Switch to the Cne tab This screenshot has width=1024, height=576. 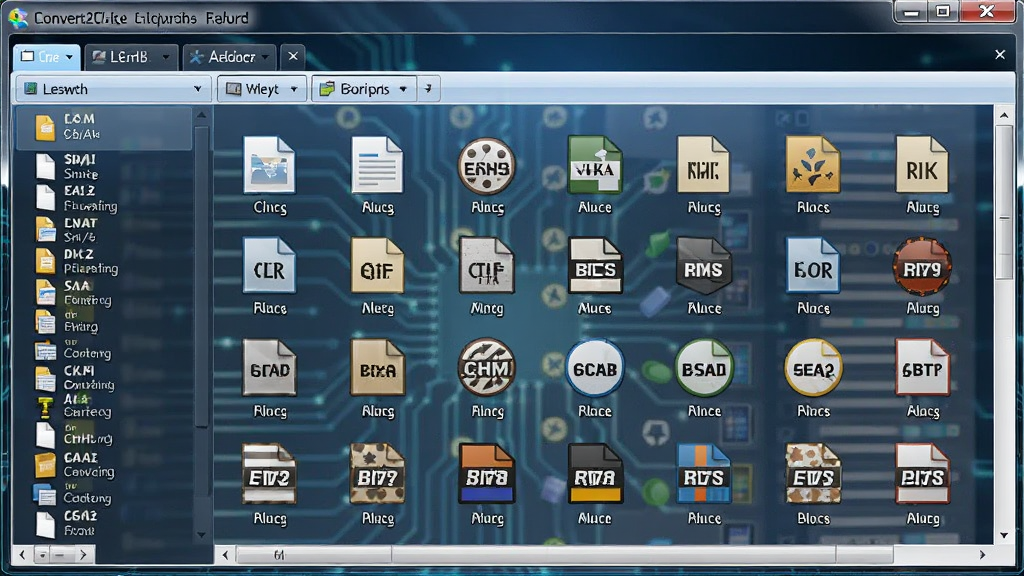click(x=46, y=57)
